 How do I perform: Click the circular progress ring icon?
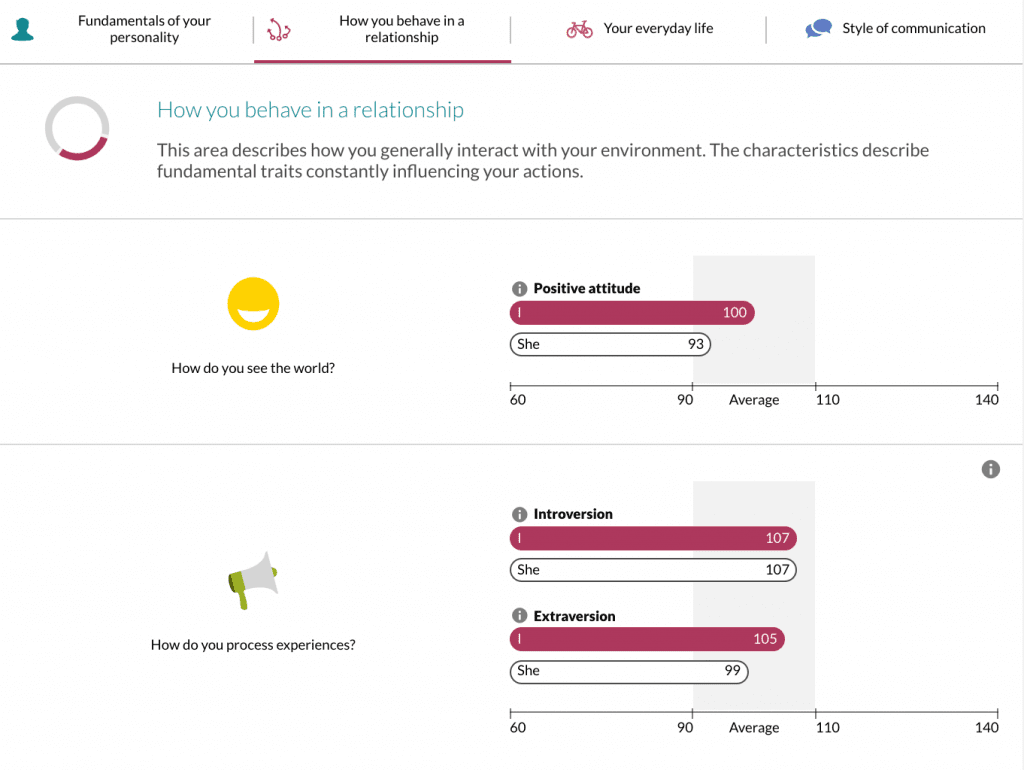(x=77, y=128)
